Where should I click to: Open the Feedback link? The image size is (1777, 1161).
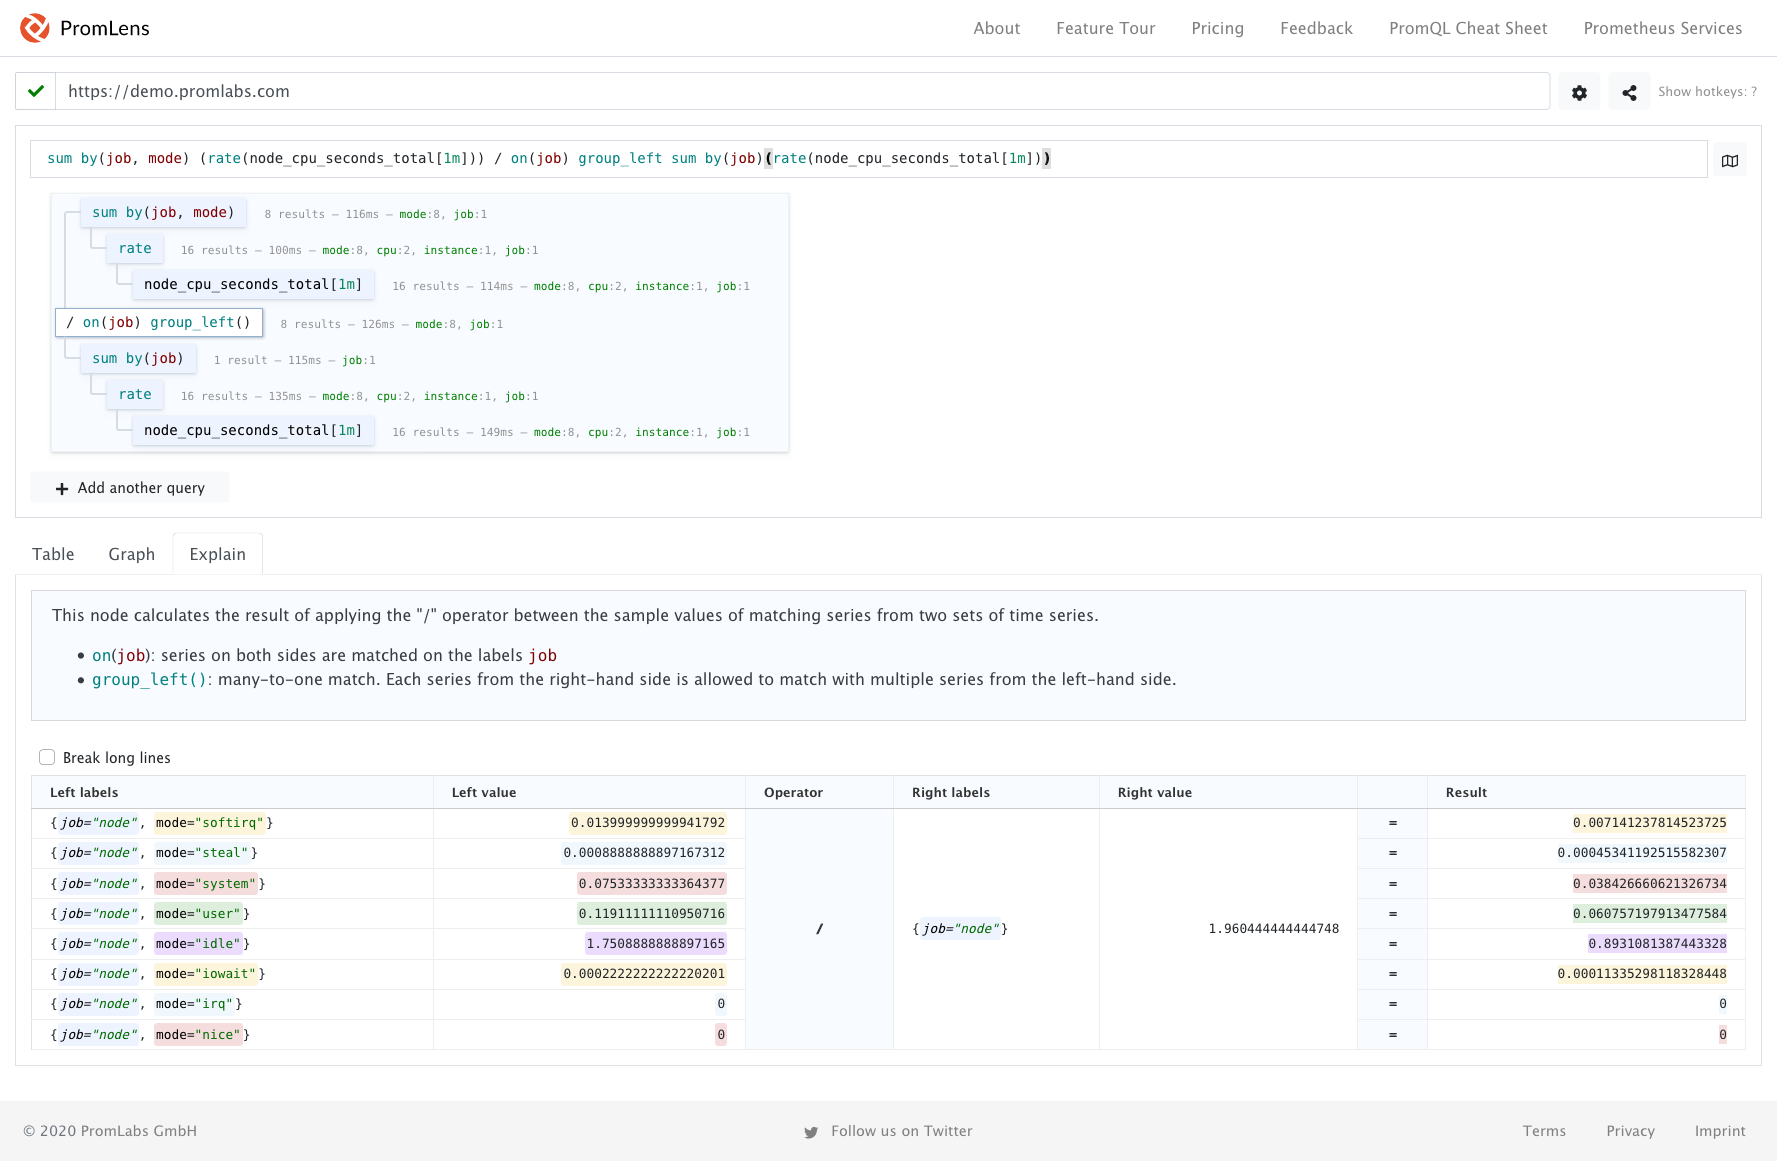tap(1316, 28)
